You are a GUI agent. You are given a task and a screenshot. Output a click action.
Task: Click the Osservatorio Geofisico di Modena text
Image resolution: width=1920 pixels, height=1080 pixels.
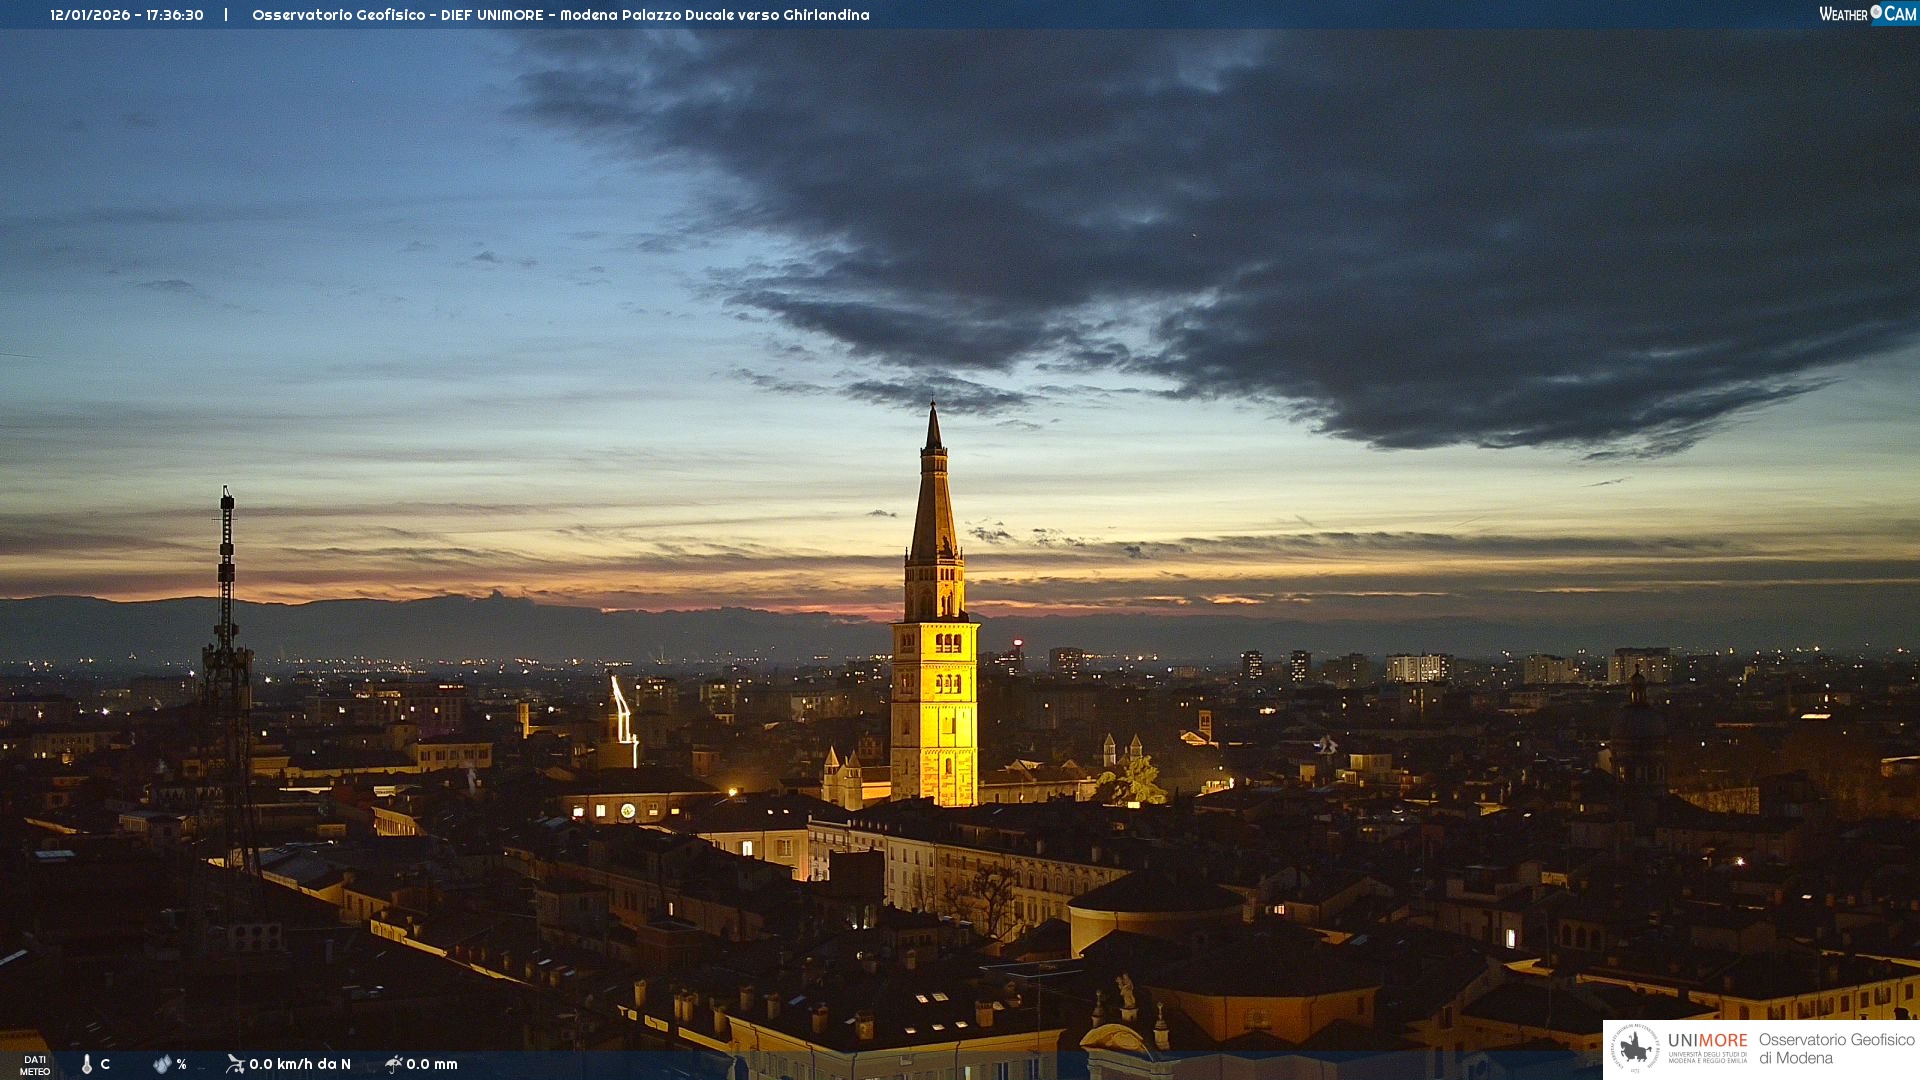(x=1836, y=1049)
